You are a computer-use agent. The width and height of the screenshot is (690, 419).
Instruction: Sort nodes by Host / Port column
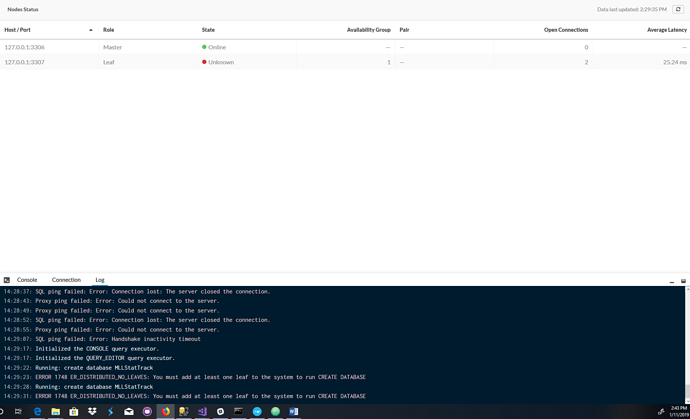point(18,30)
